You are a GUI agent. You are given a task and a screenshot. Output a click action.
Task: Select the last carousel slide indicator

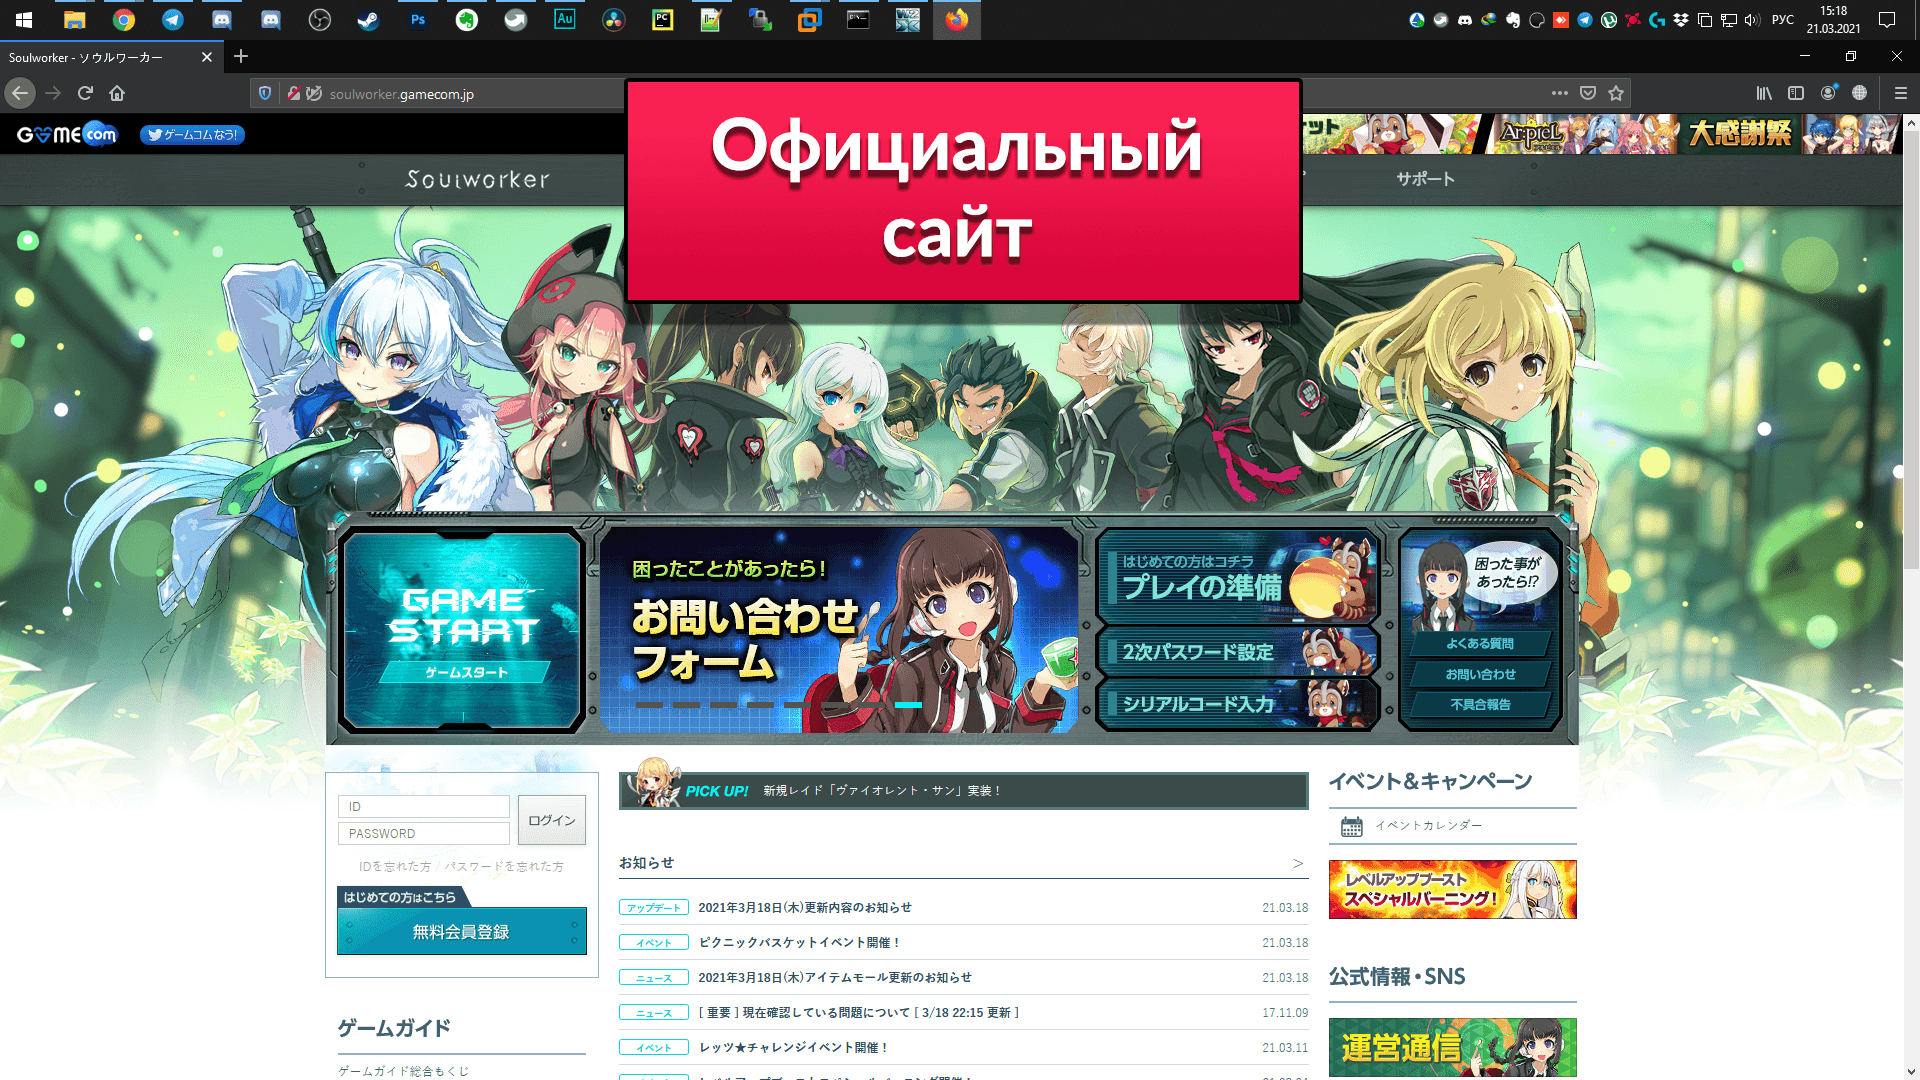[x=908, y=705]
